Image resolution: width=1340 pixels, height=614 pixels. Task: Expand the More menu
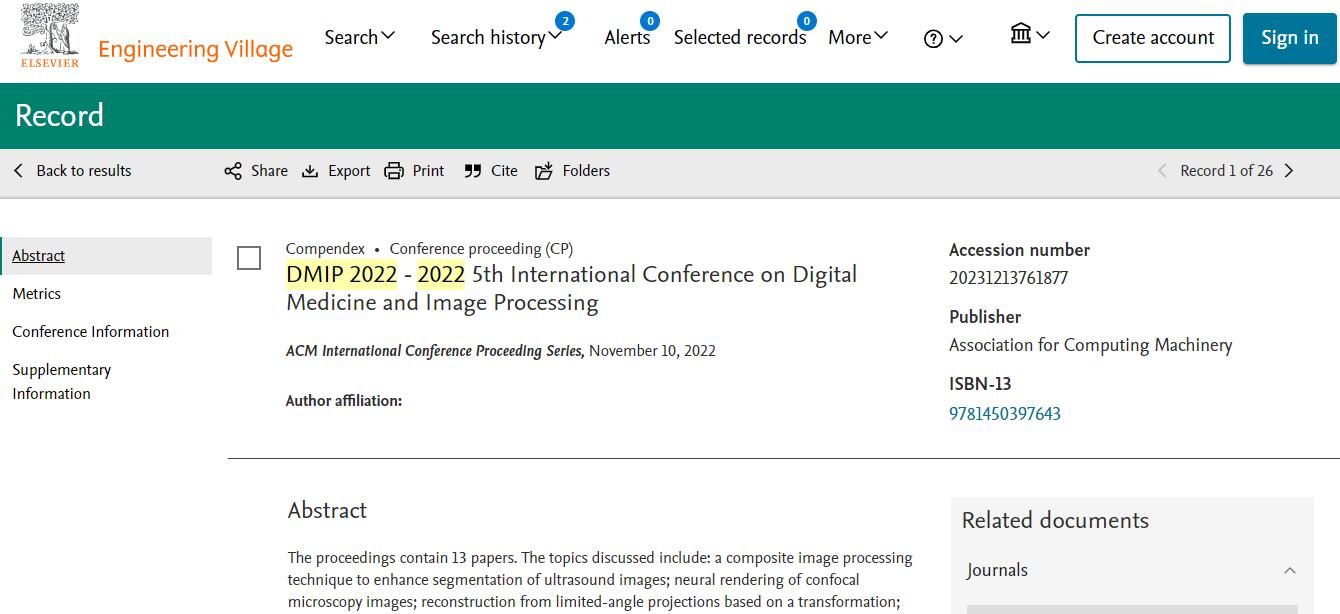[x=858, y=37]
